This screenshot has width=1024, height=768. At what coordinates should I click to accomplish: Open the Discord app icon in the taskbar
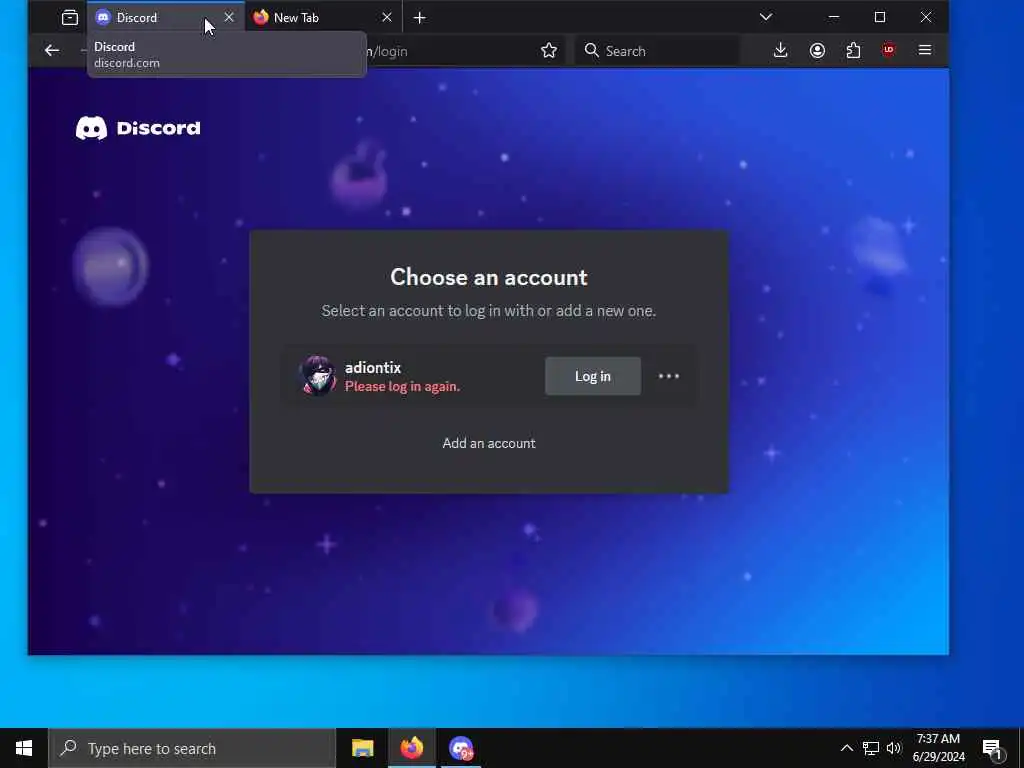461,748
